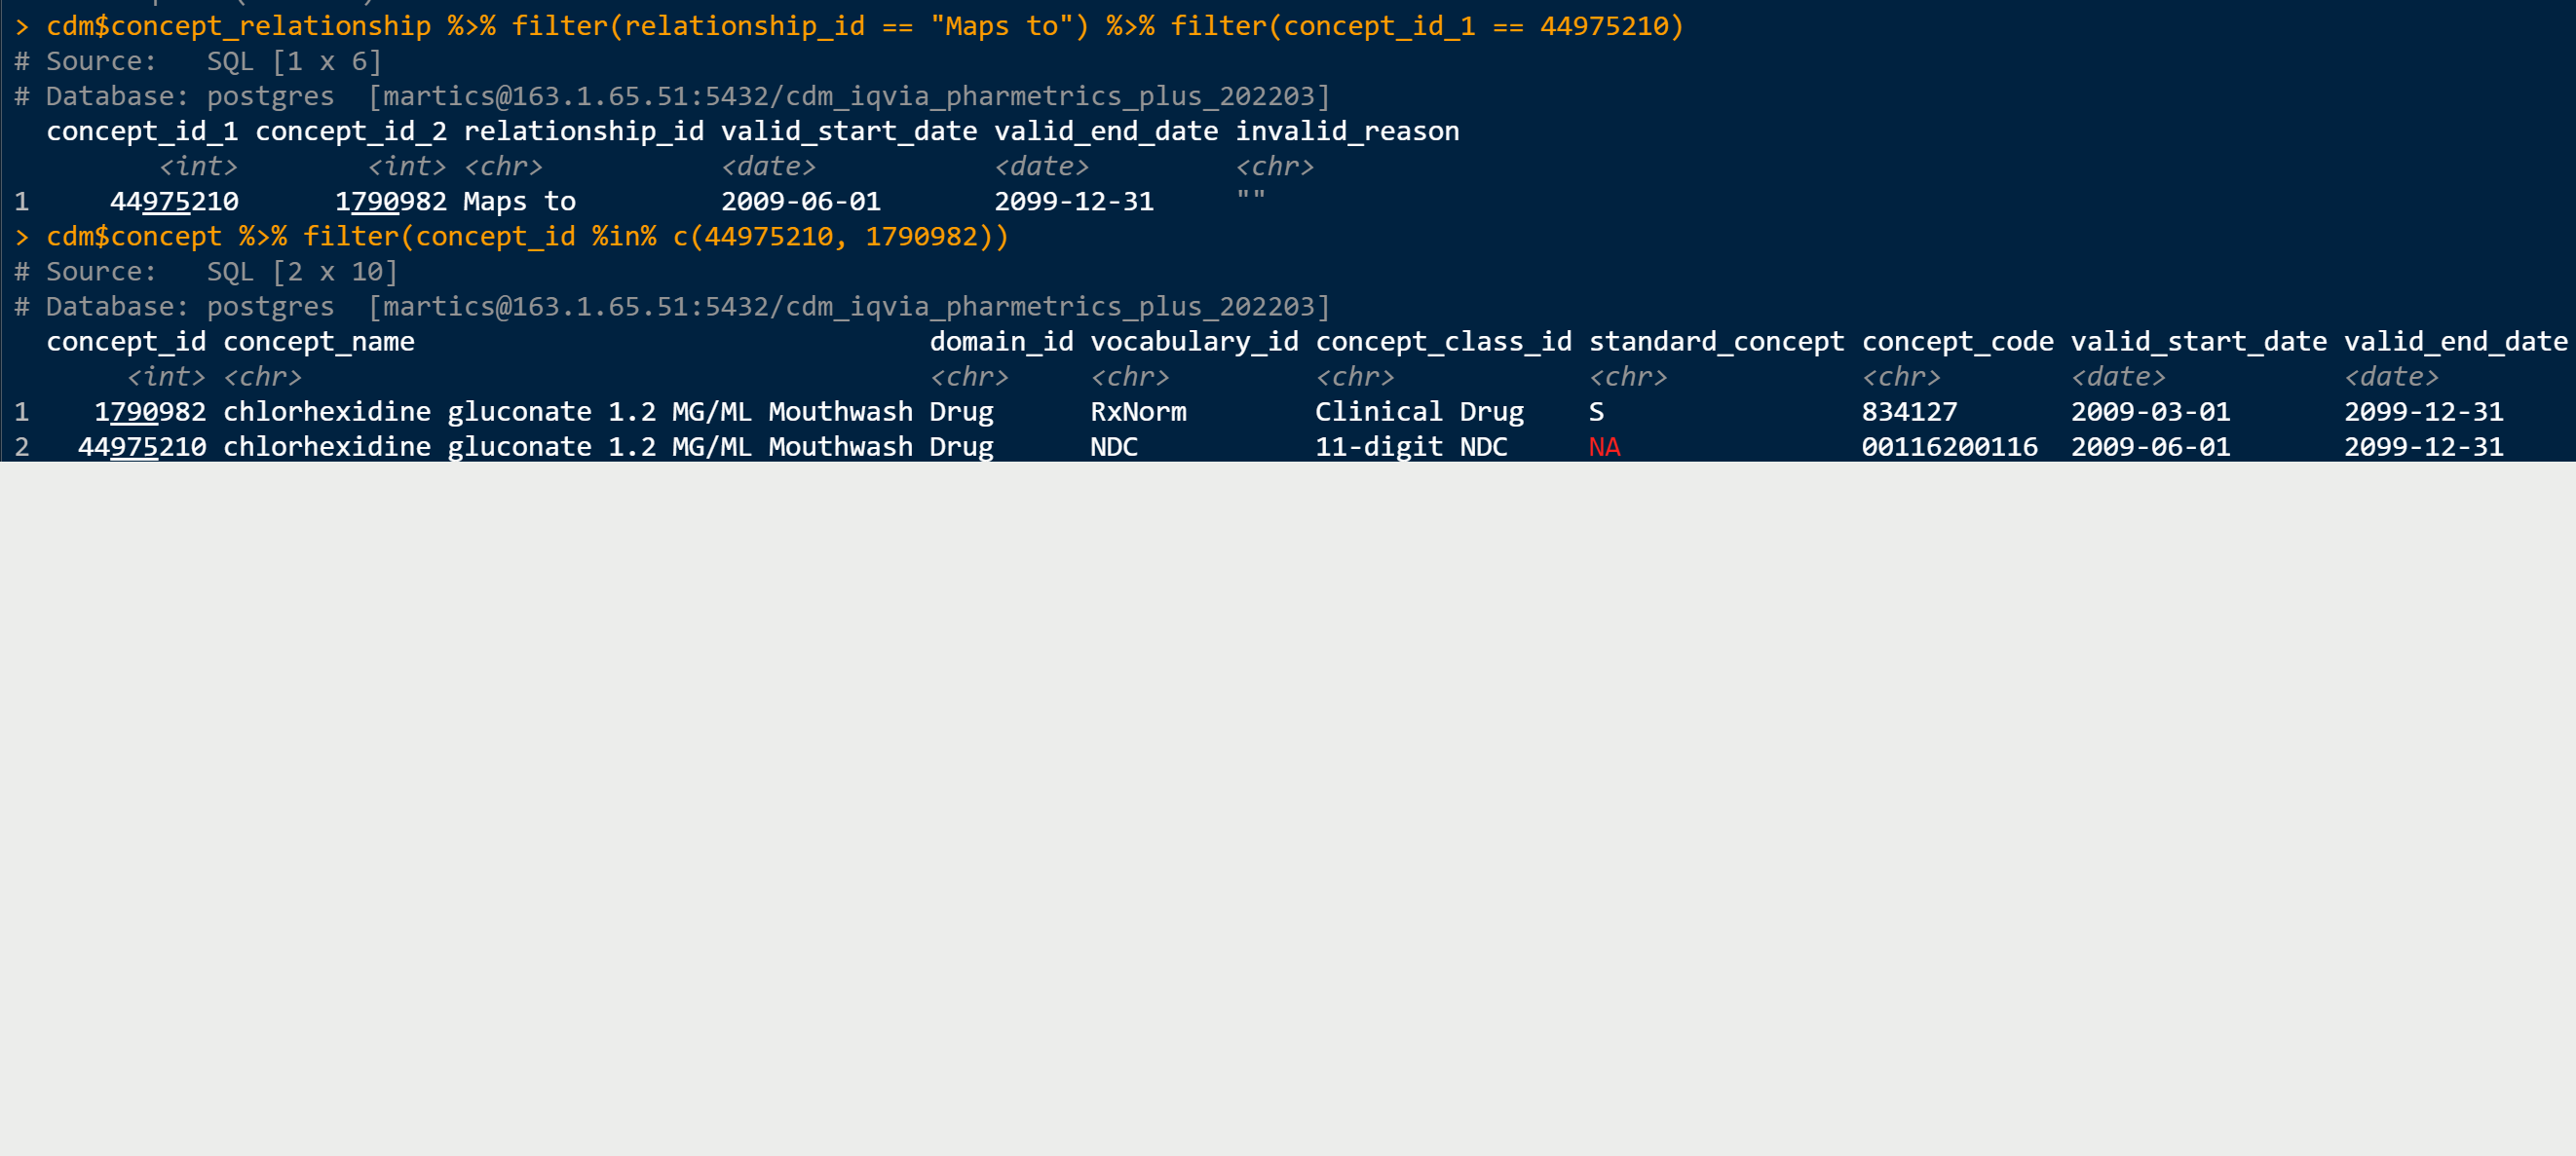Screen dimensions: 2576x1156
Task: Click the RxNorm vocabulary value
Action: coord(1138,411)
